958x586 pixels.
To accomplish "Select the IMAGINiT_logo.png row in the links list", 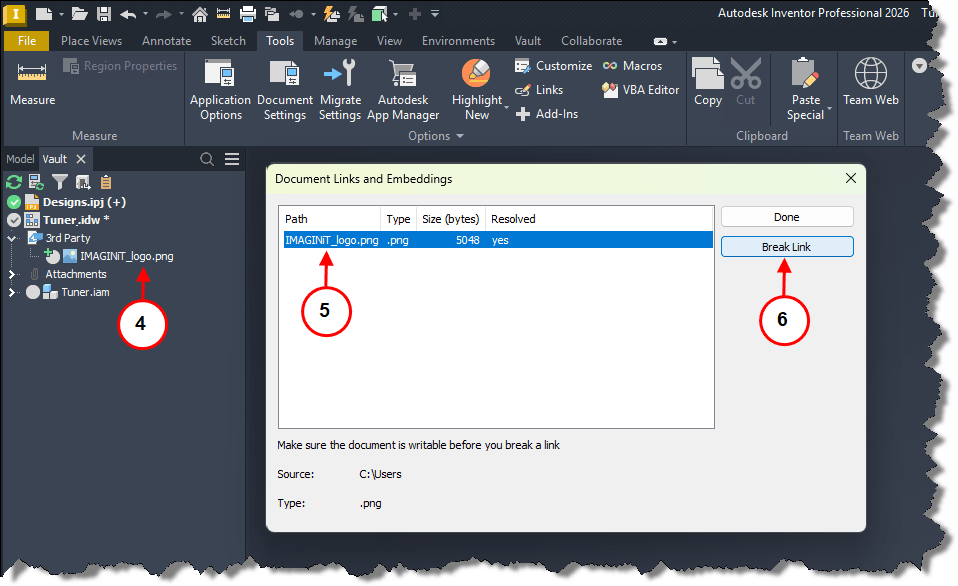I will point(498,240).
